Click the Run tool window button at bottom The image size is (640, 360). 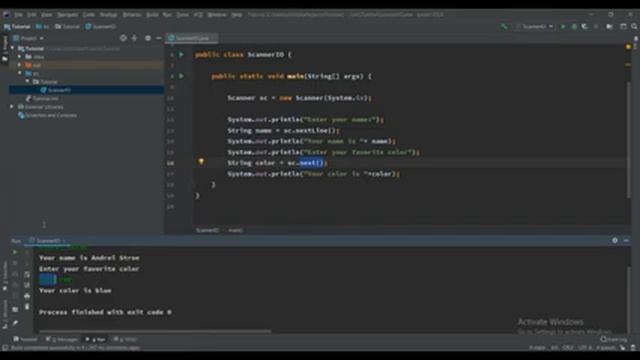point(96,339)
